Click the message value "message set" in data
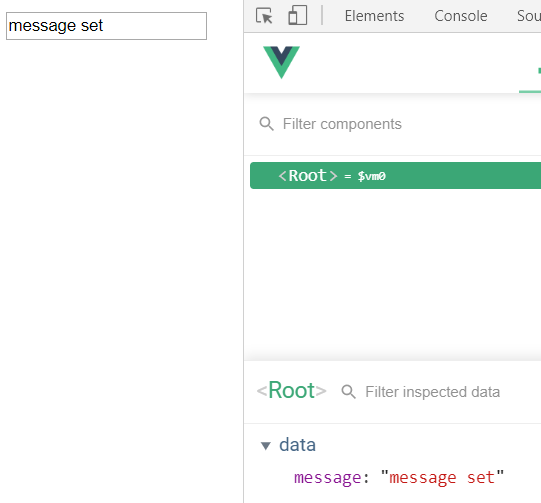Screen dimensions: 541x503 [x=443, y=478]
